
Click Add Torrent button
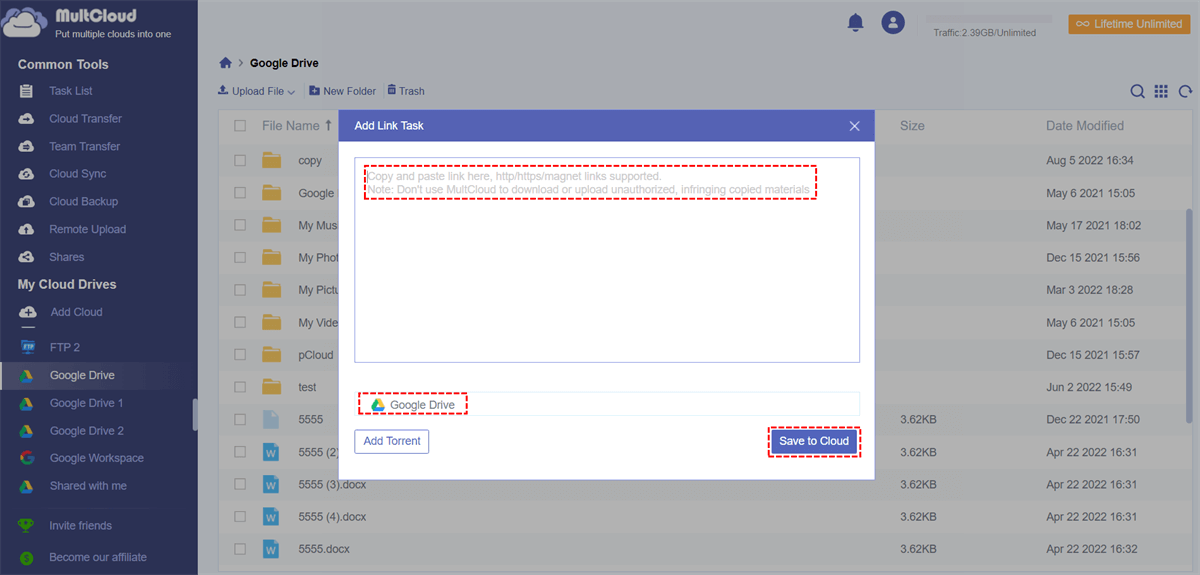pyautogui.click(x=392, y=441)
